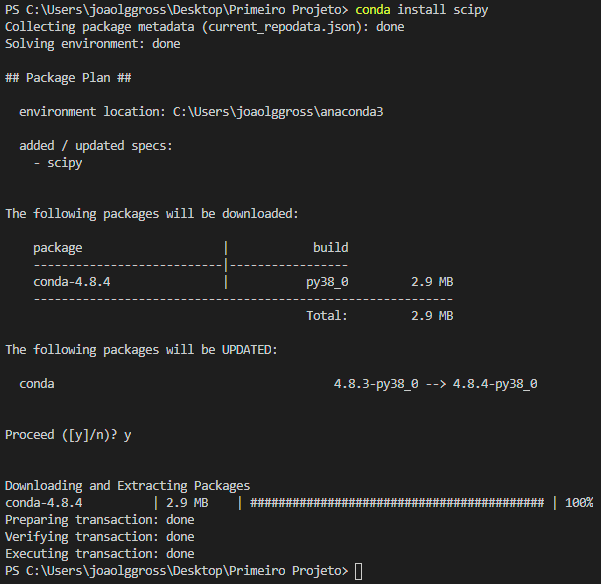Click the 'build' column header
This screenshot has height=584, width=601.
point(330,248)
